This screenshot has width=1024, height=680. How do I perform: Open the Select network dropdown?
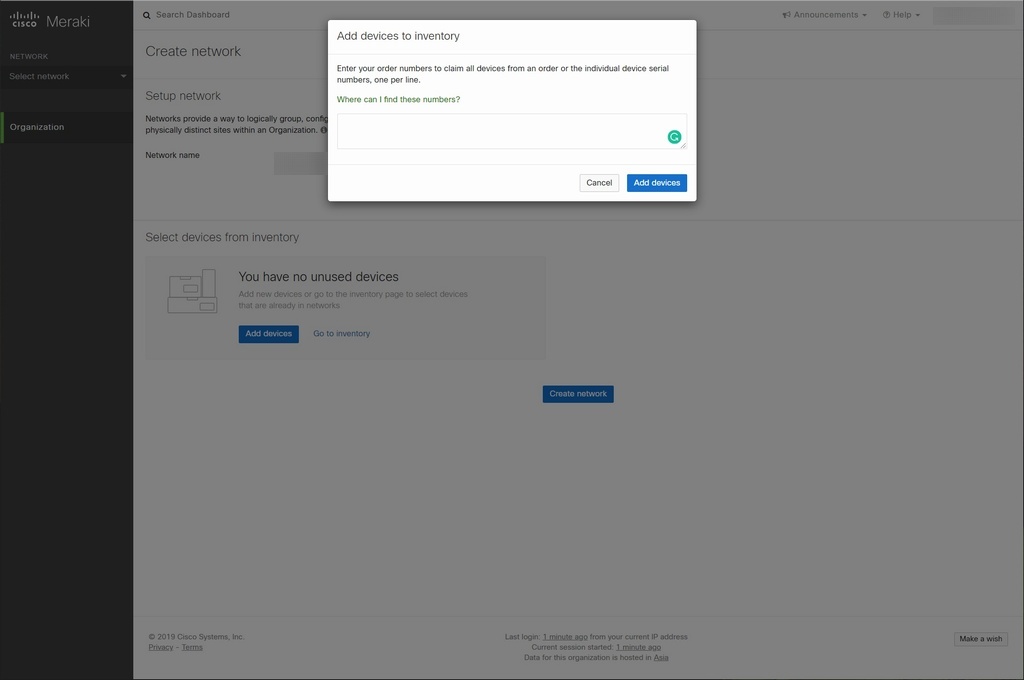click(x=67, y=76)
